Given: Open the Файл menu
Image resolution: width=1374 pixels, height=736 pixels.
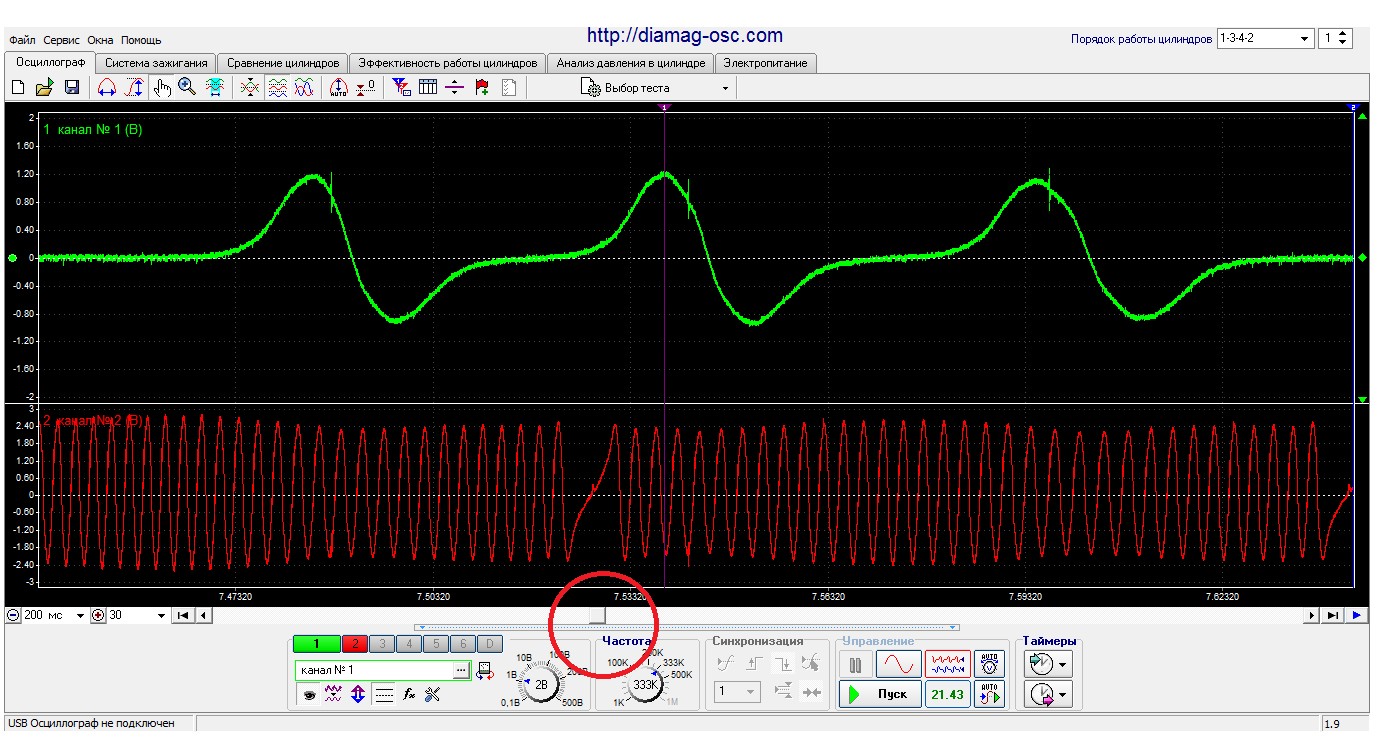Looking at the screenshot, I should click(x=22, y=40).
